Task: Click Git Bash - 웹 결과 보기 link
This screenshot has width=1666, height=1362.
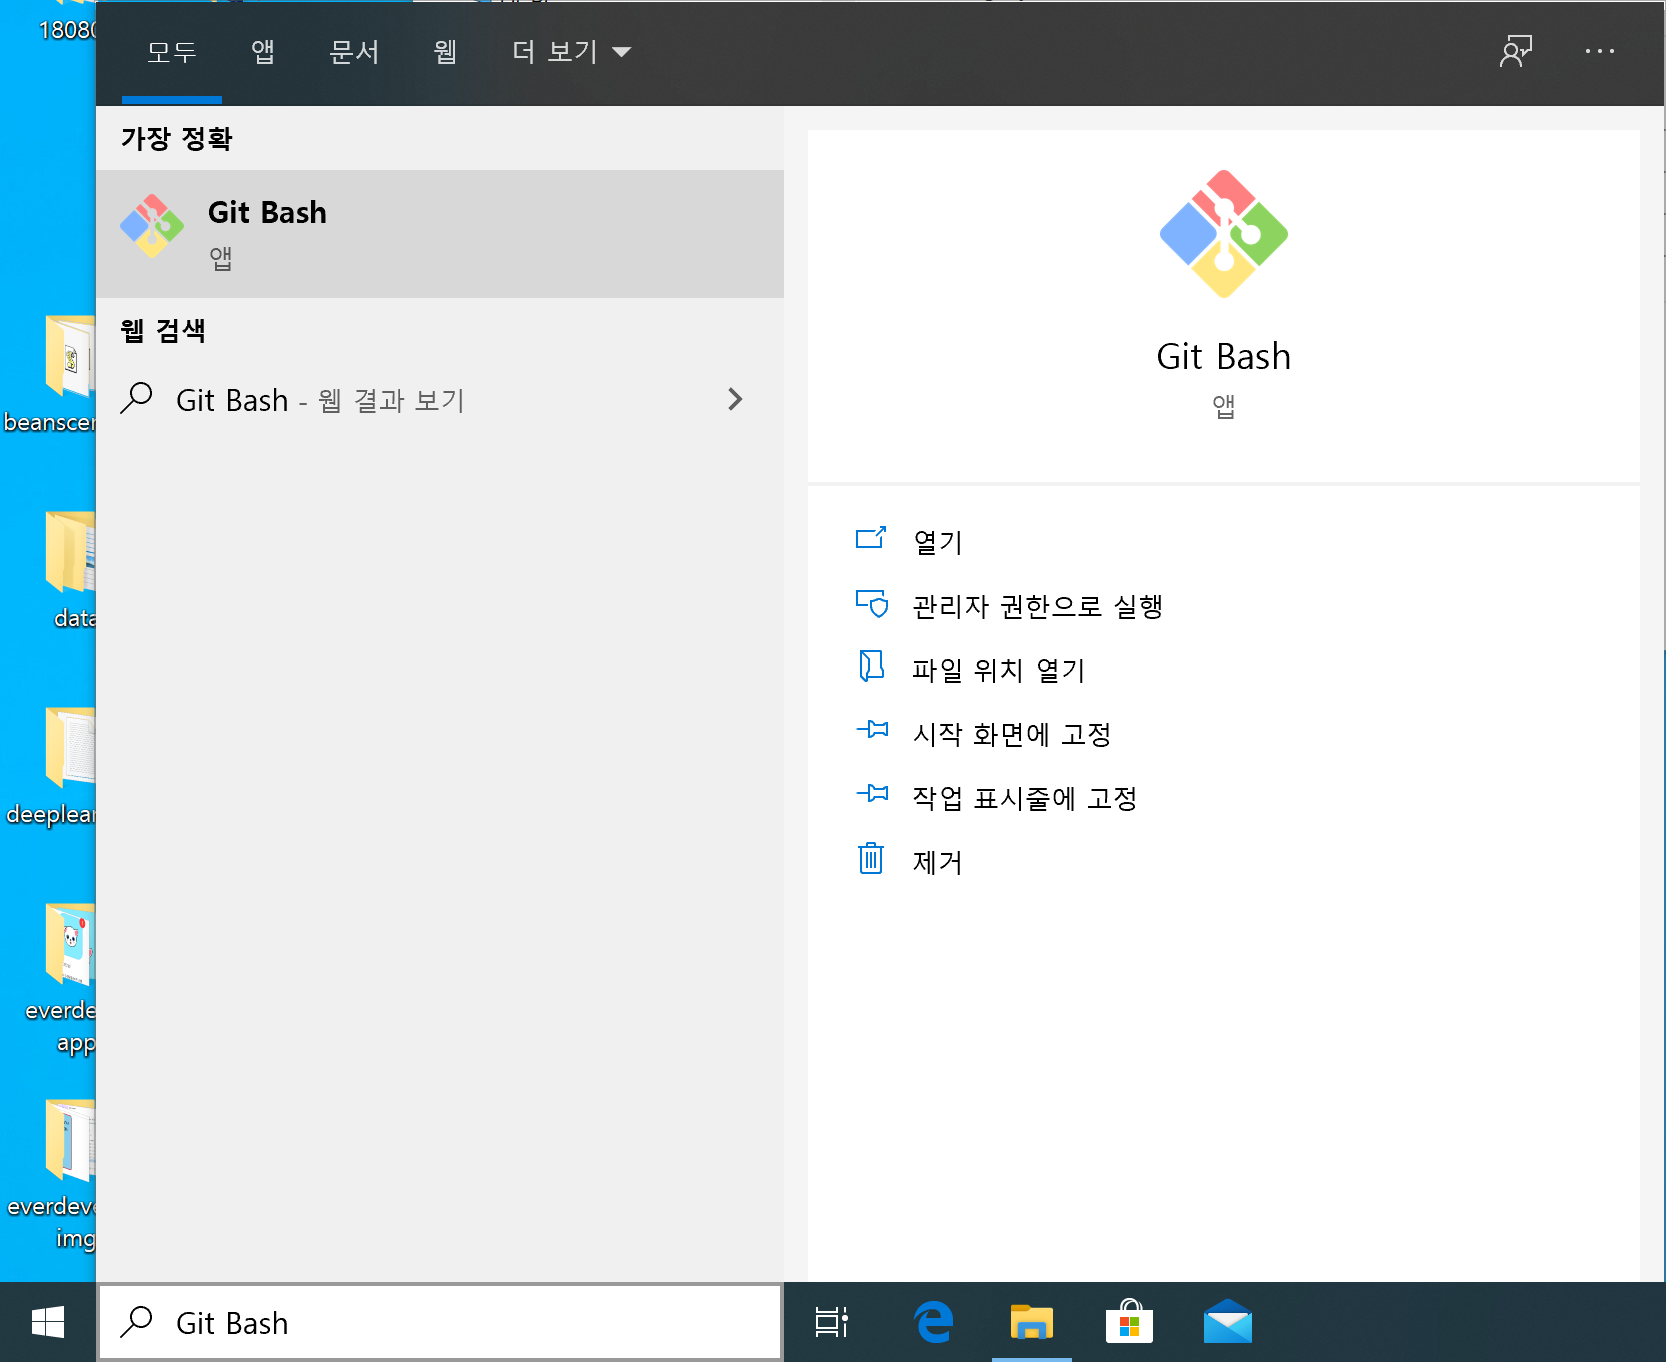Action: tap(321, 400)
